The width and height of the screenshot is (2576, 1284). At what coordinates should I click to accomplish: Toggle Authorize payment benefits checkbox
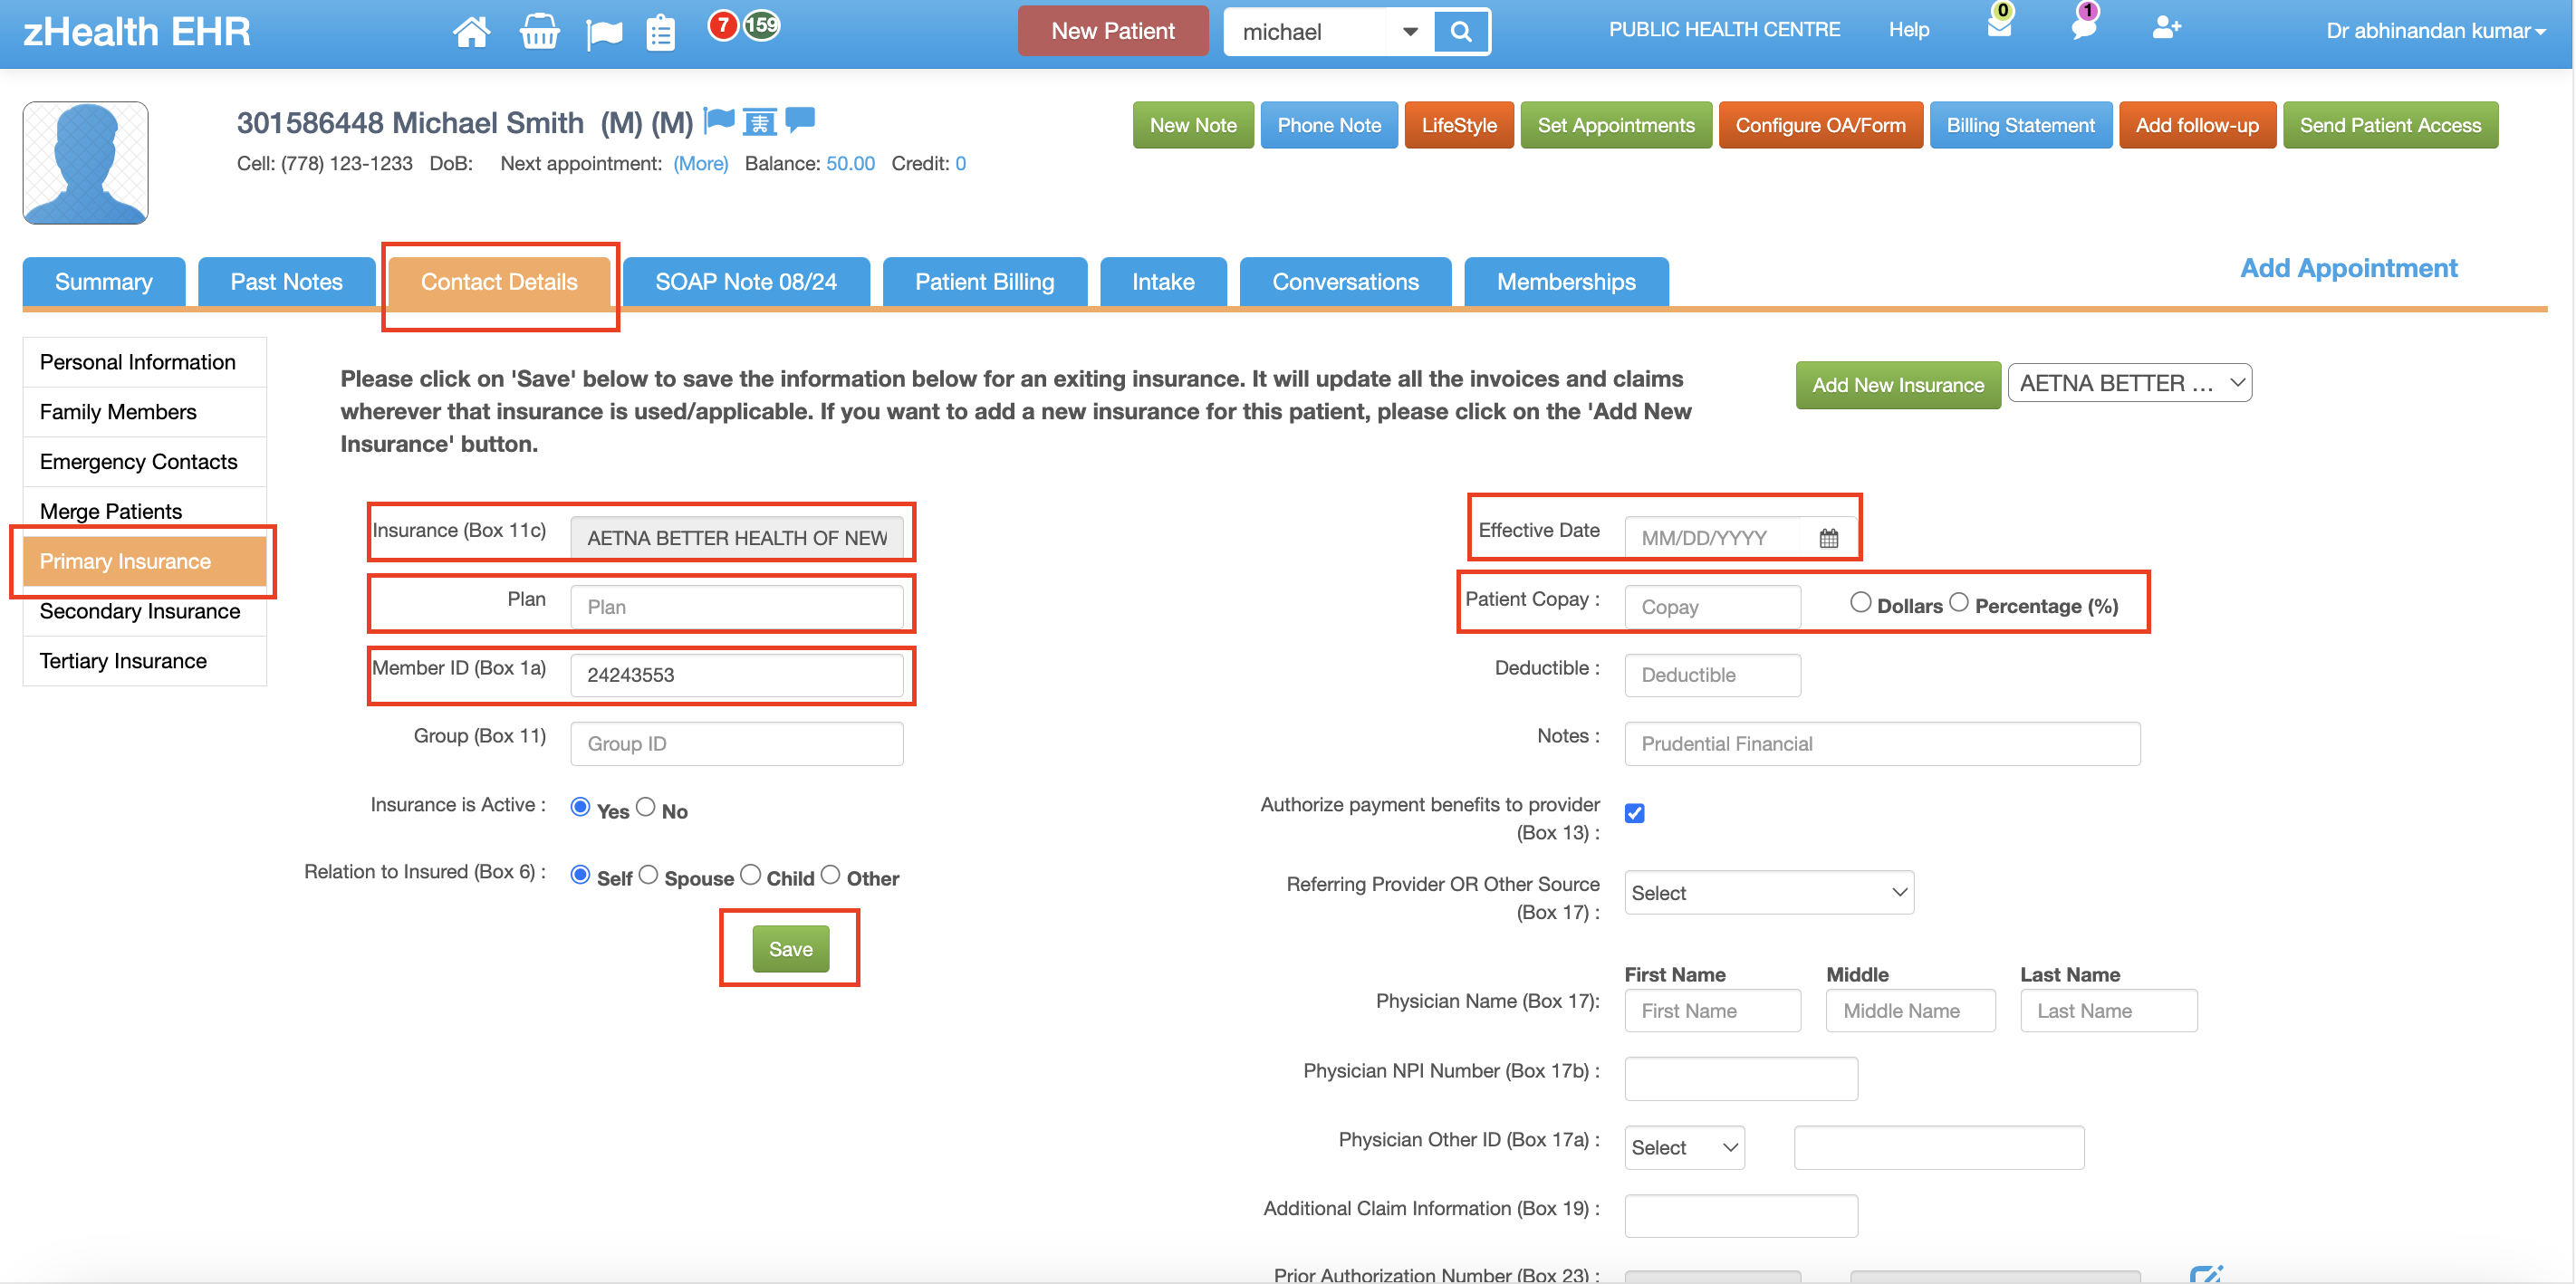[x=1634, y=813]
